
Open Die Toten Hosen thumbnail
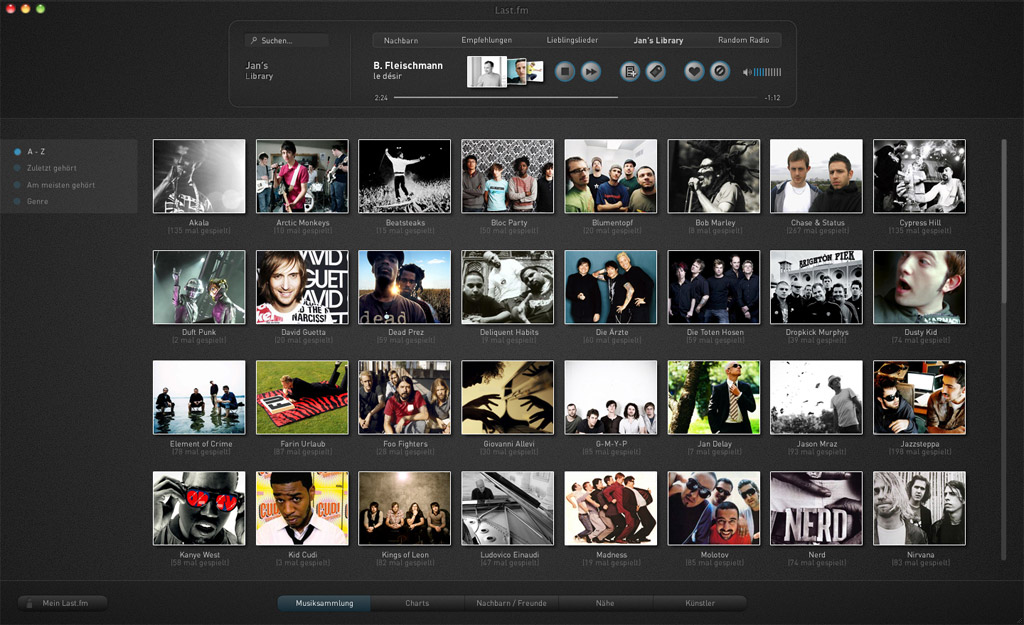tap(714, 287)
